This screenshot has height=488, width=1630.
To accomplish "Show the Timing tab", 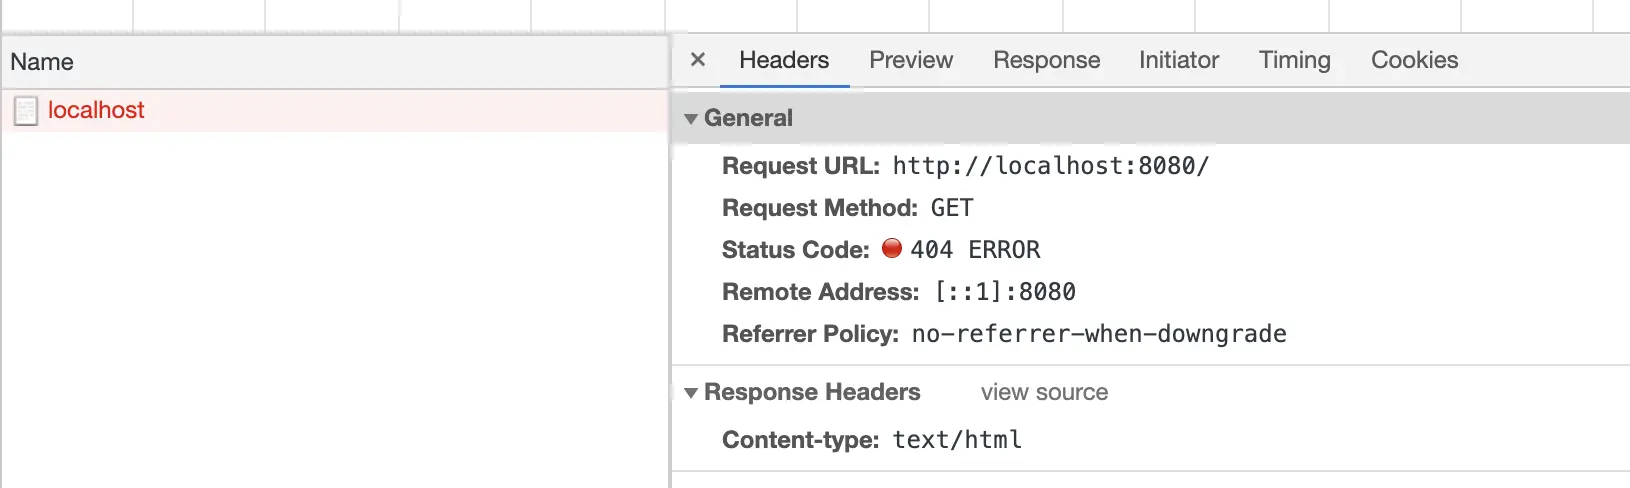I will 1294,60.
